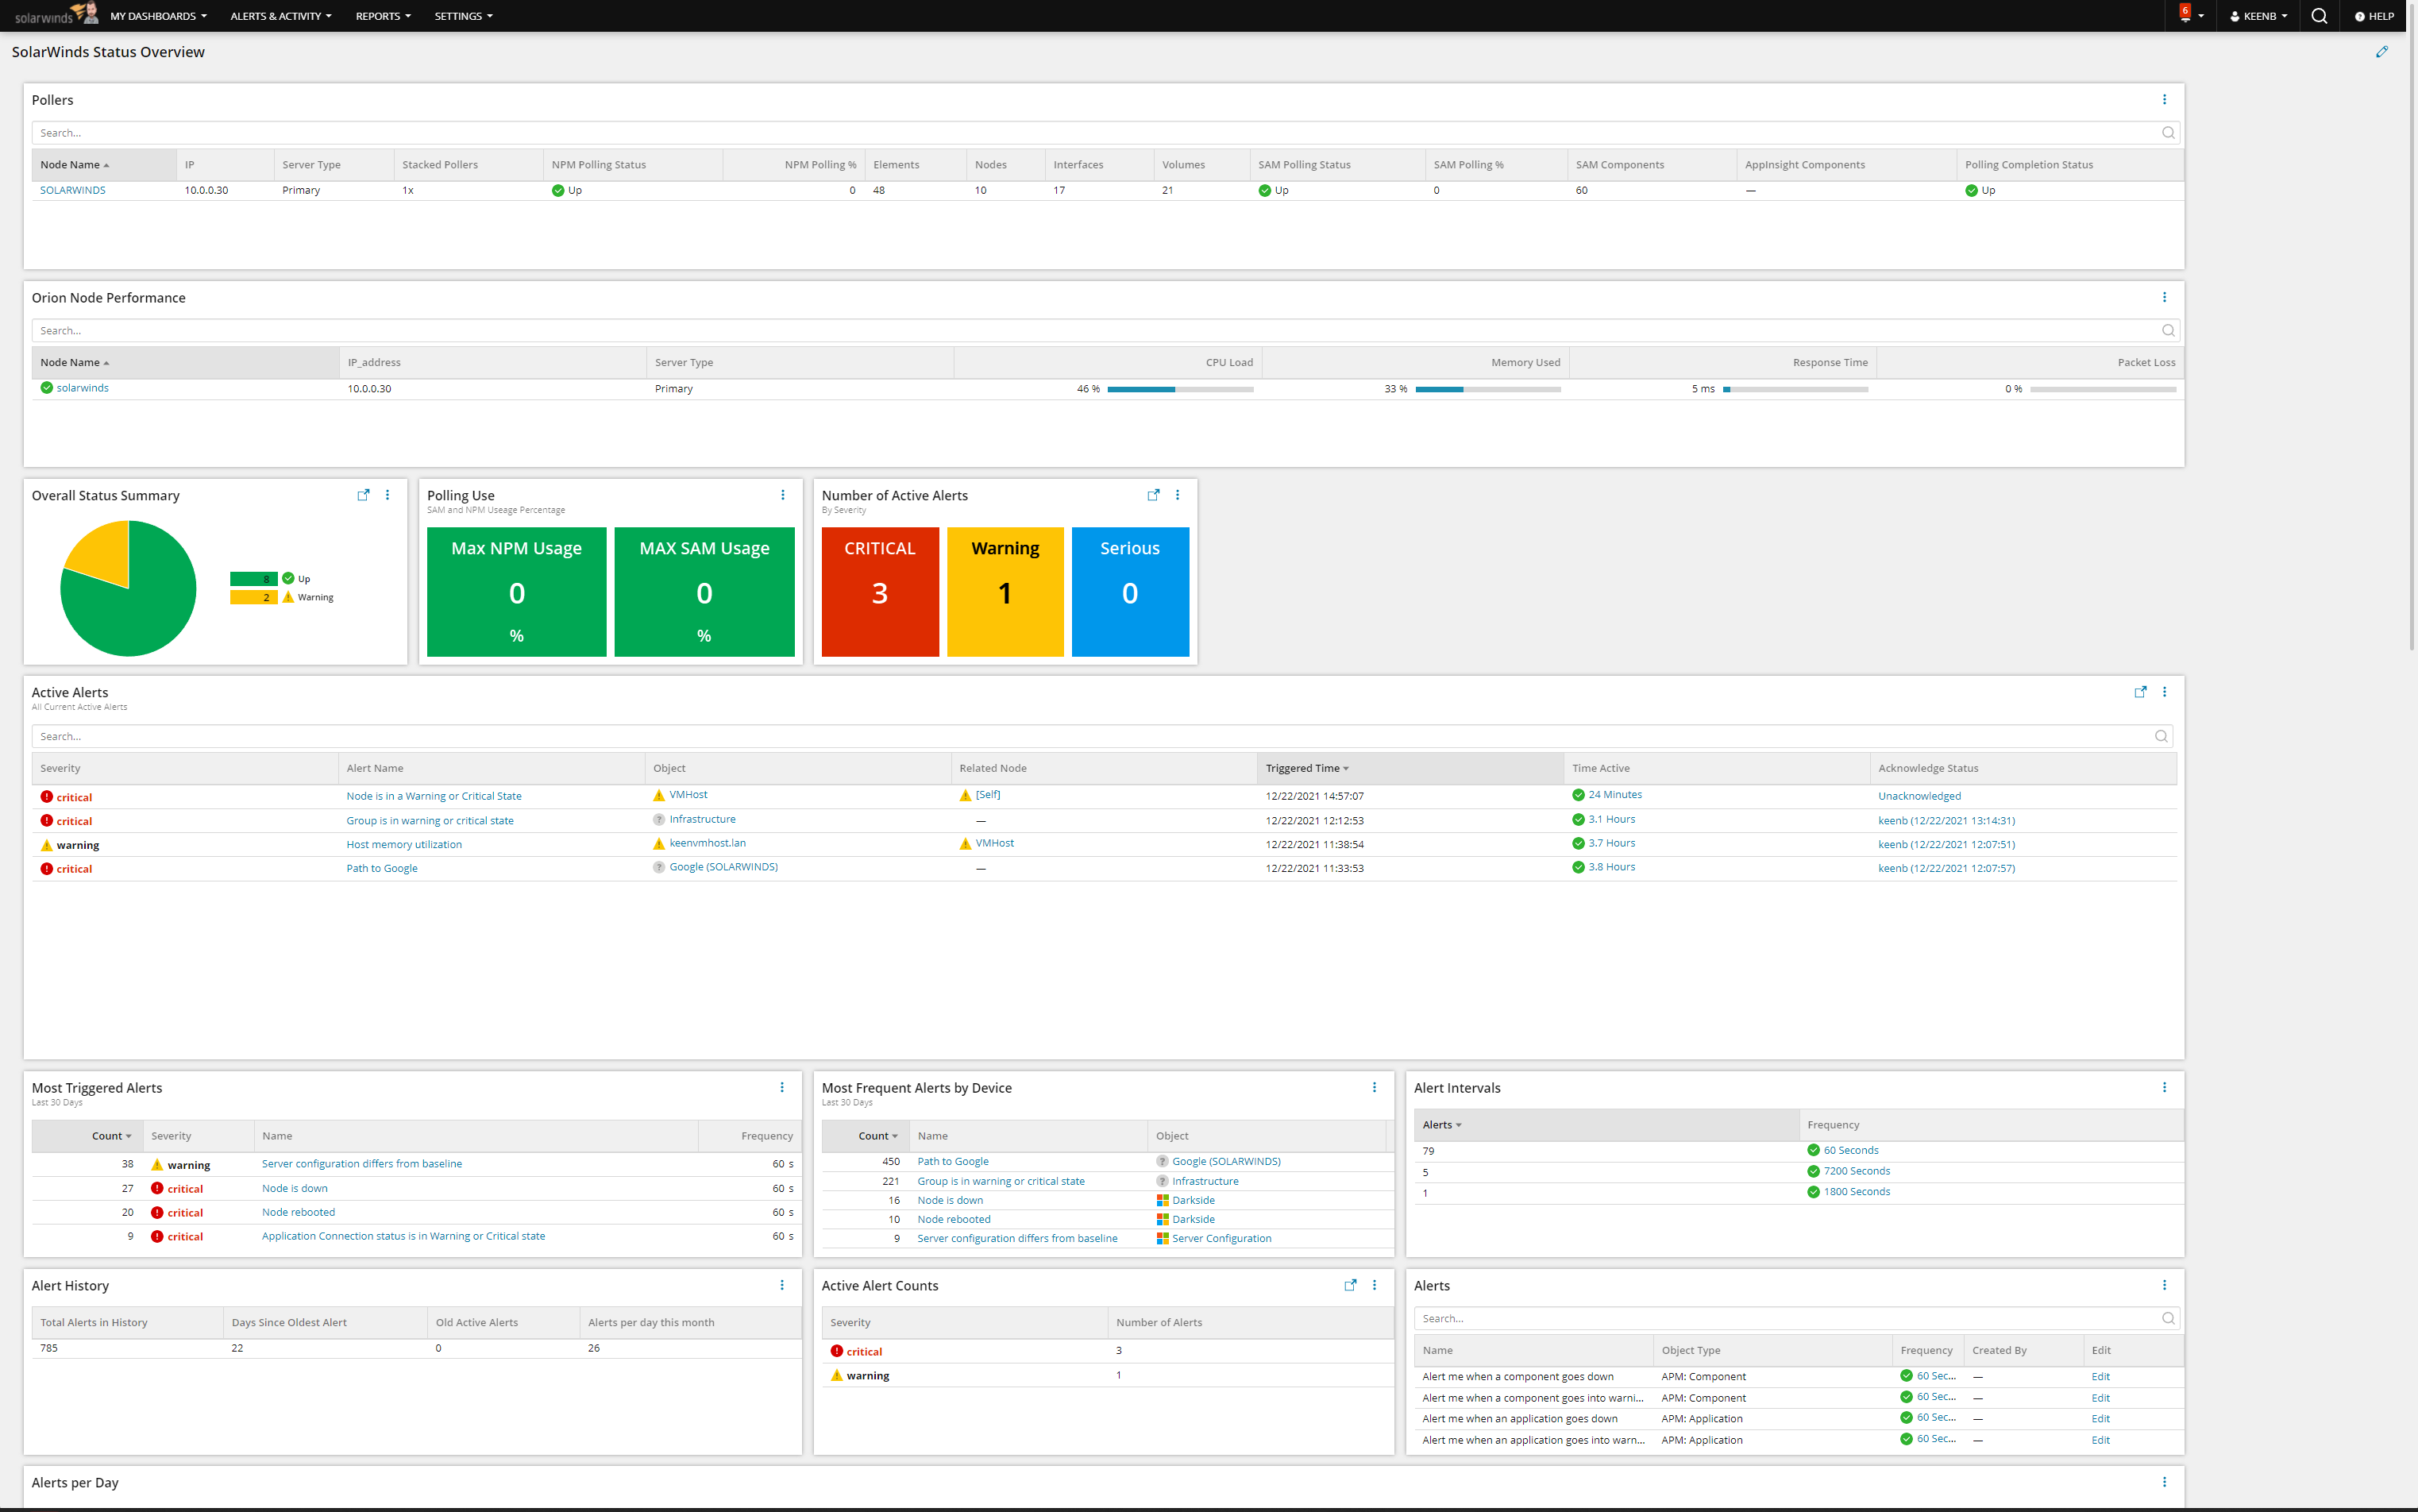Open the Unacknowledged alert status link

[1918, 797]
